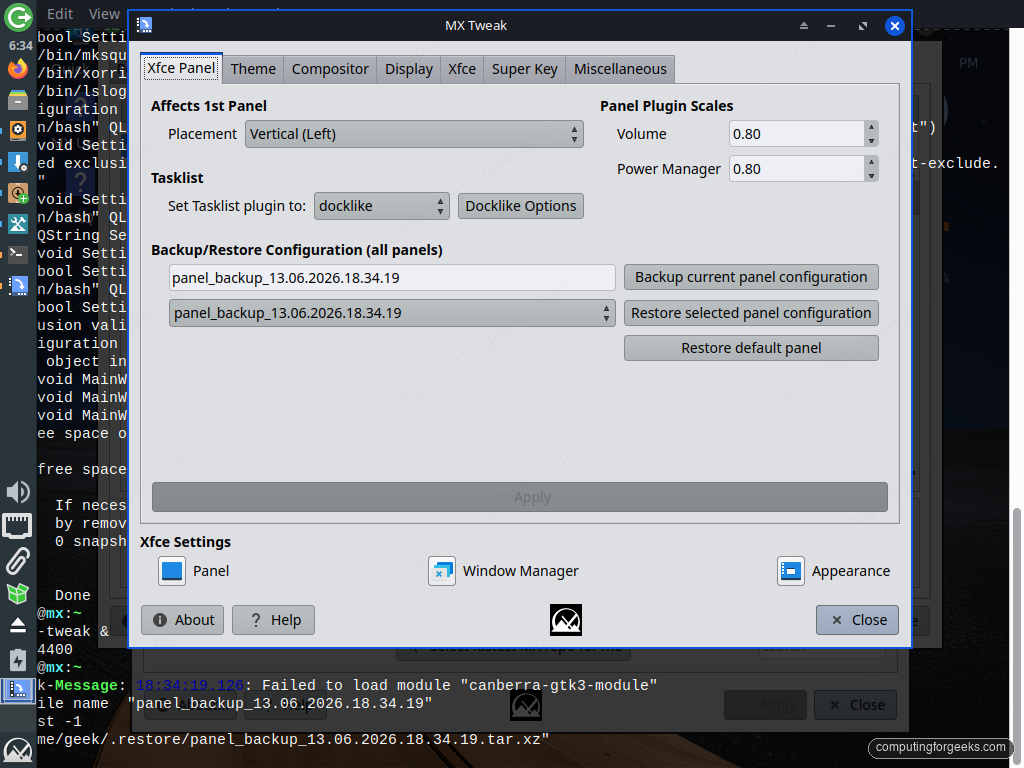Image resolution: width=1024 pixels, height=768 pixels.
Task: Switch to the Xfce Panel tab
Action: click(181, 68)
